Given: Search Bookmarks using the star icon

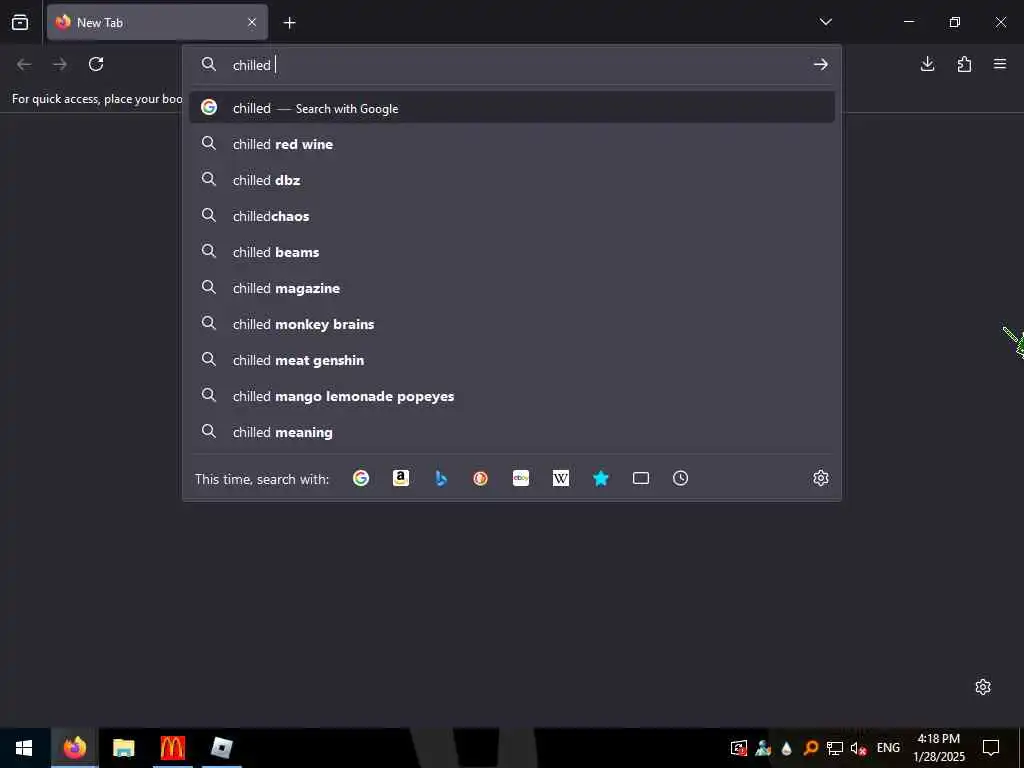Looking at the screenshot, I should (x=601, y=478).
